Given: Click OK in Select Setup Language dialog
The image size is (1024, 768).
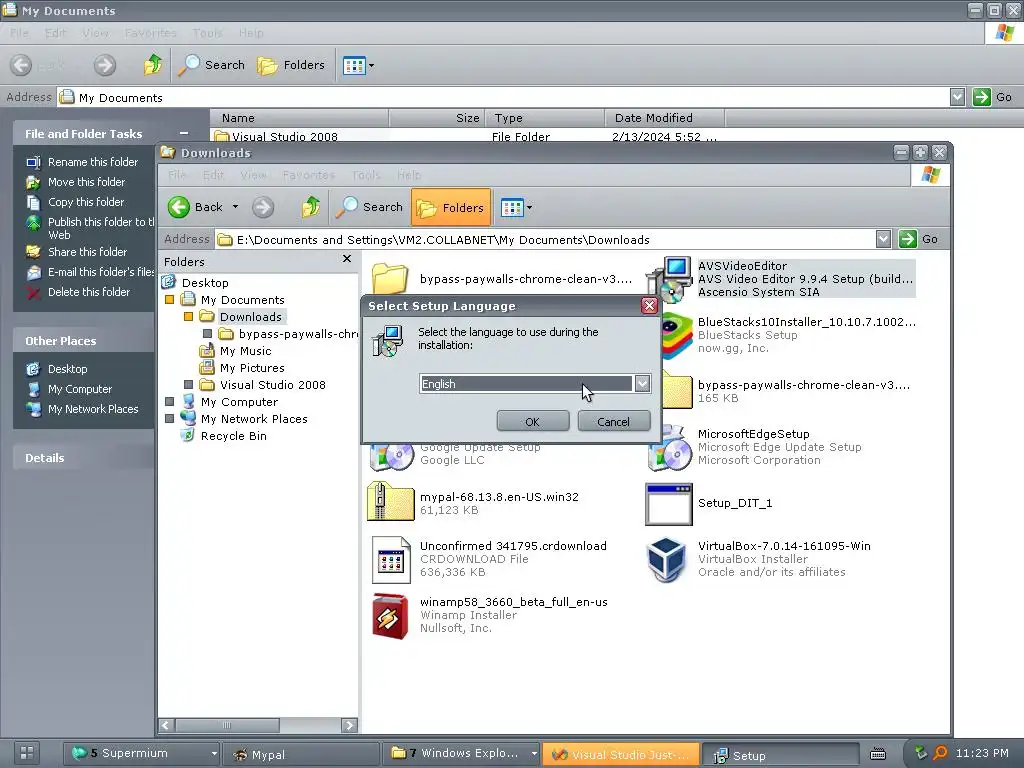Looking at the screenshot, I should pos(532,421).
